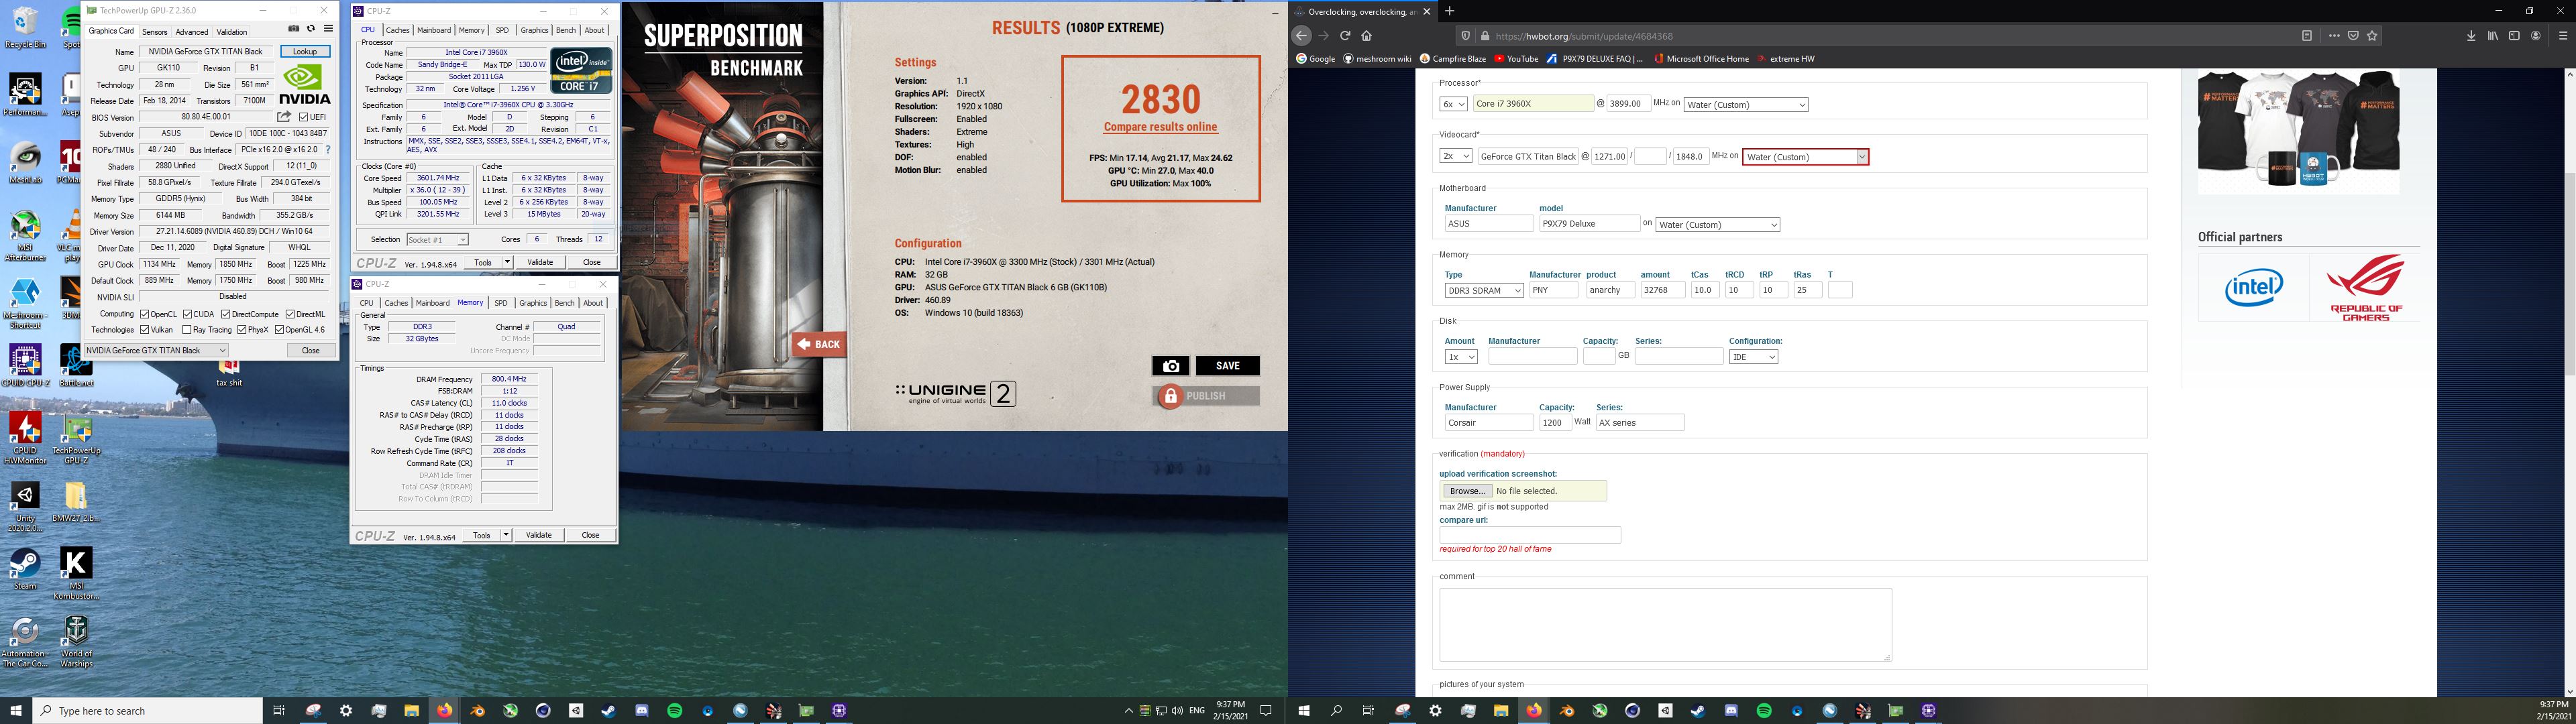2576x724 pixels.
Task: Click the GPU-Z refresh icon
Action: click(311, 29)
